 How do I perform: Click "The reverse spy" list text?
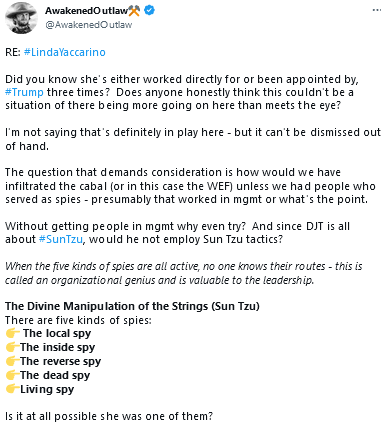click(60, 361)
